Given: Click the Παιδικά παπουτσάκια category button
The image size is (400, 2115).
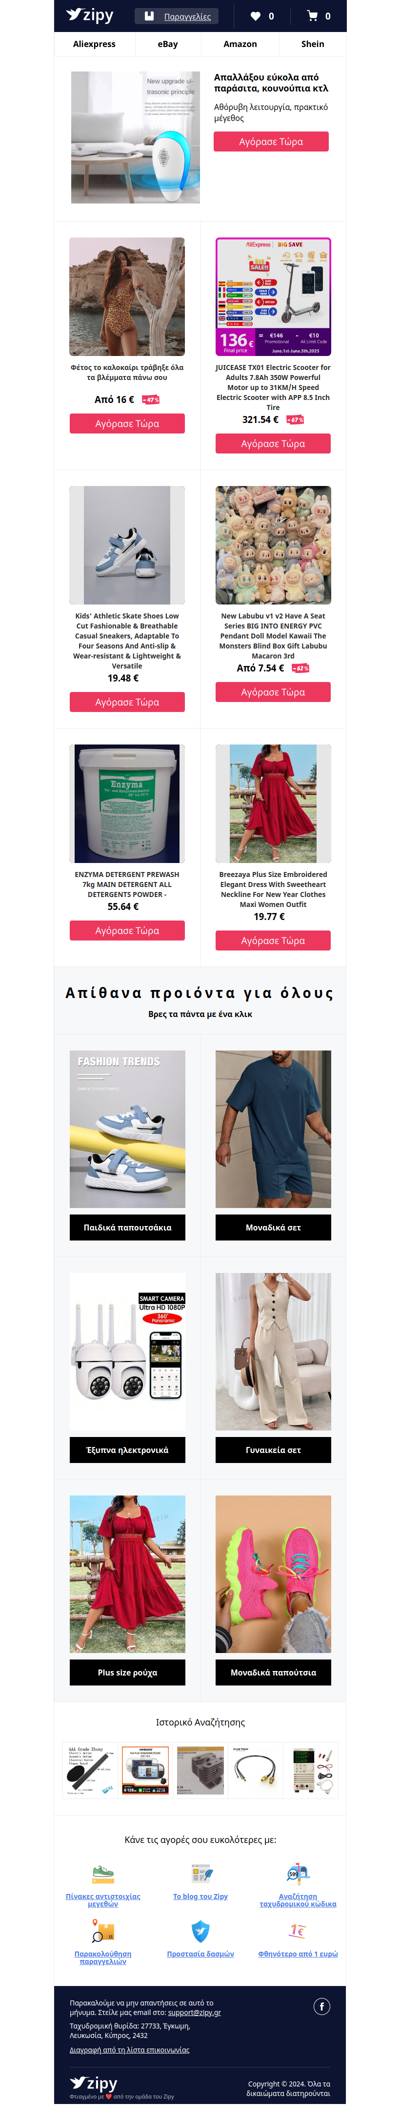Looking at the screenshot, I should [127, 1227].
